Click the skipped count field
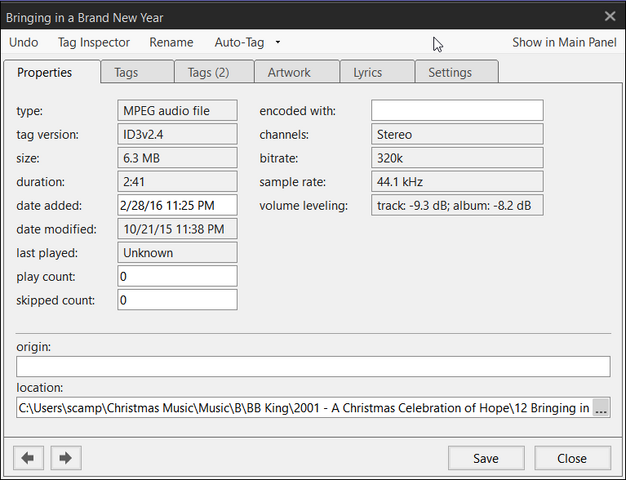The image size is (626, 480). (177, 300)
